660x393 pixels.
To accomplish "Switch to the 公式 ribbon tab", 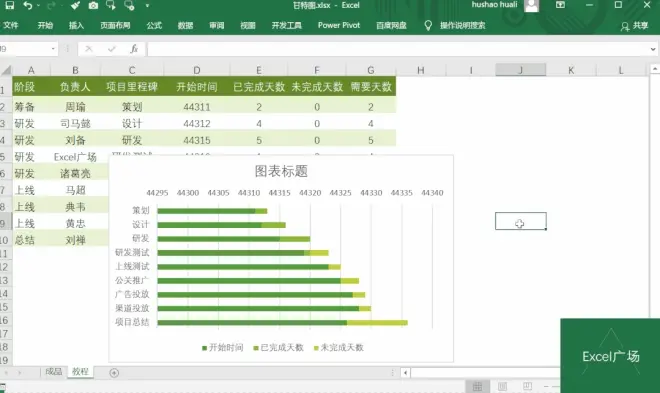I will (x=154, y=25).
